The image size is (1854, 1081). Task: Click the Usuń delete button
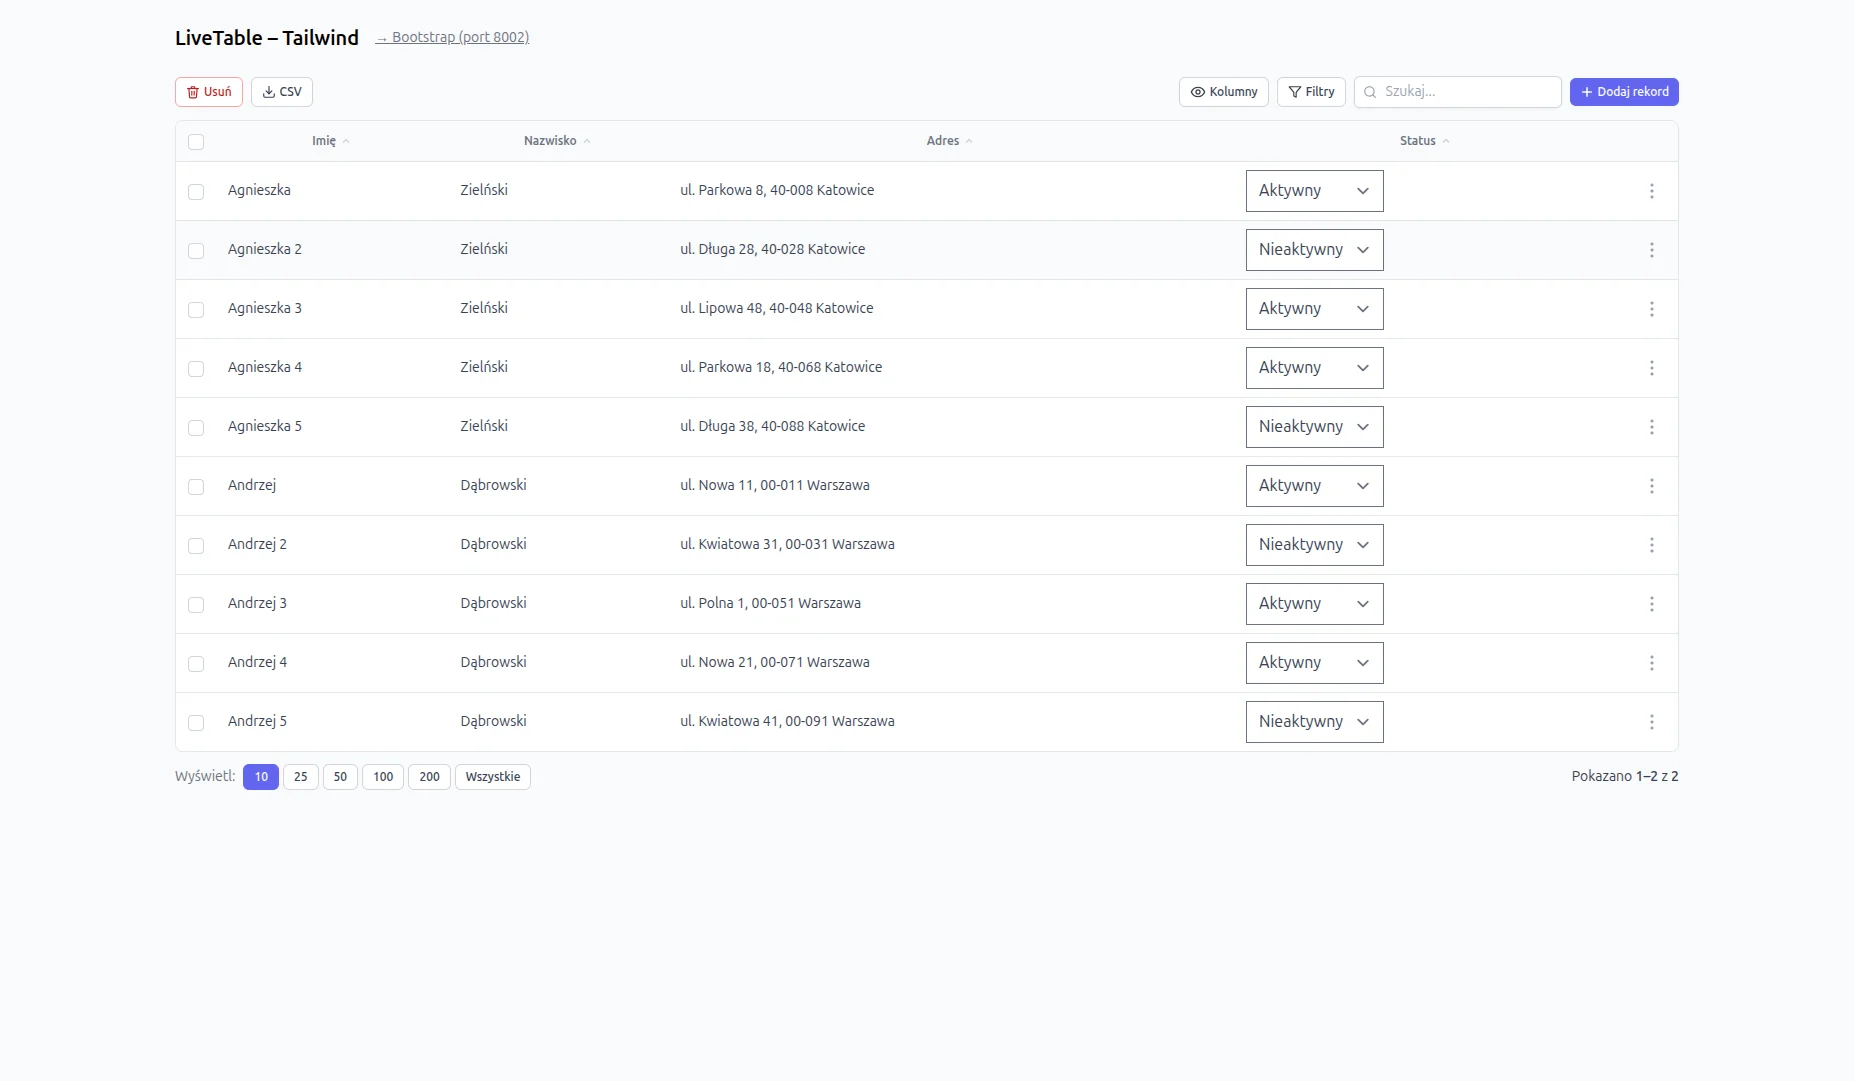(x=208, y=91)
